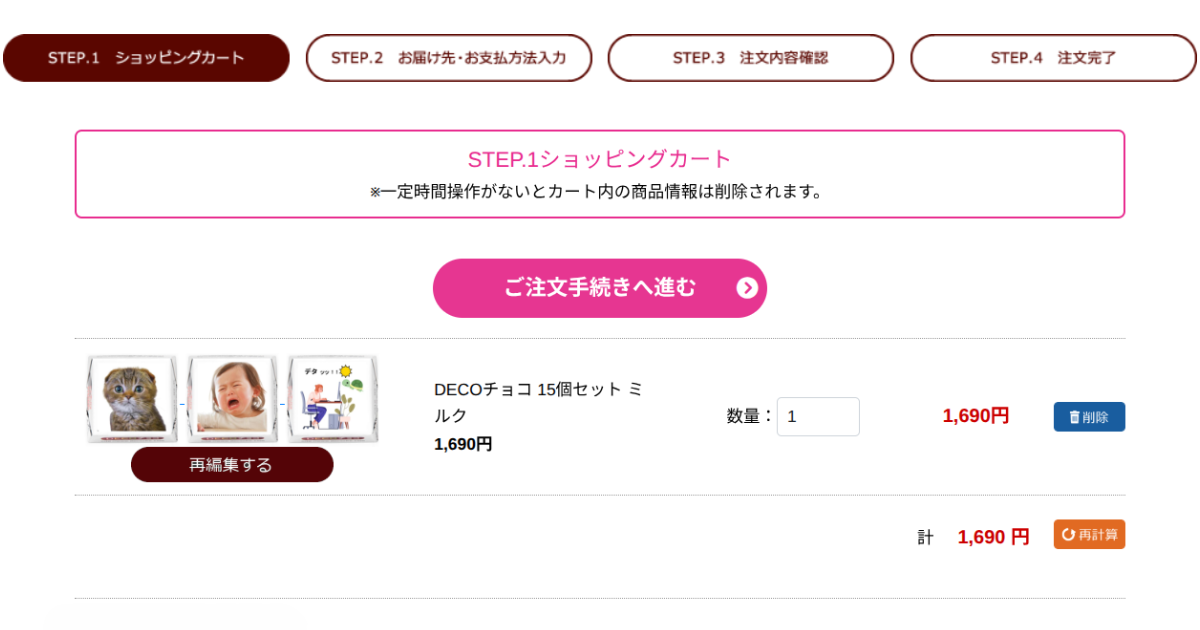The image size is (1200, 630).
Task: Select STEP.2 お届け先・お支払方法入力 tab
Action: tap(449, 58)
